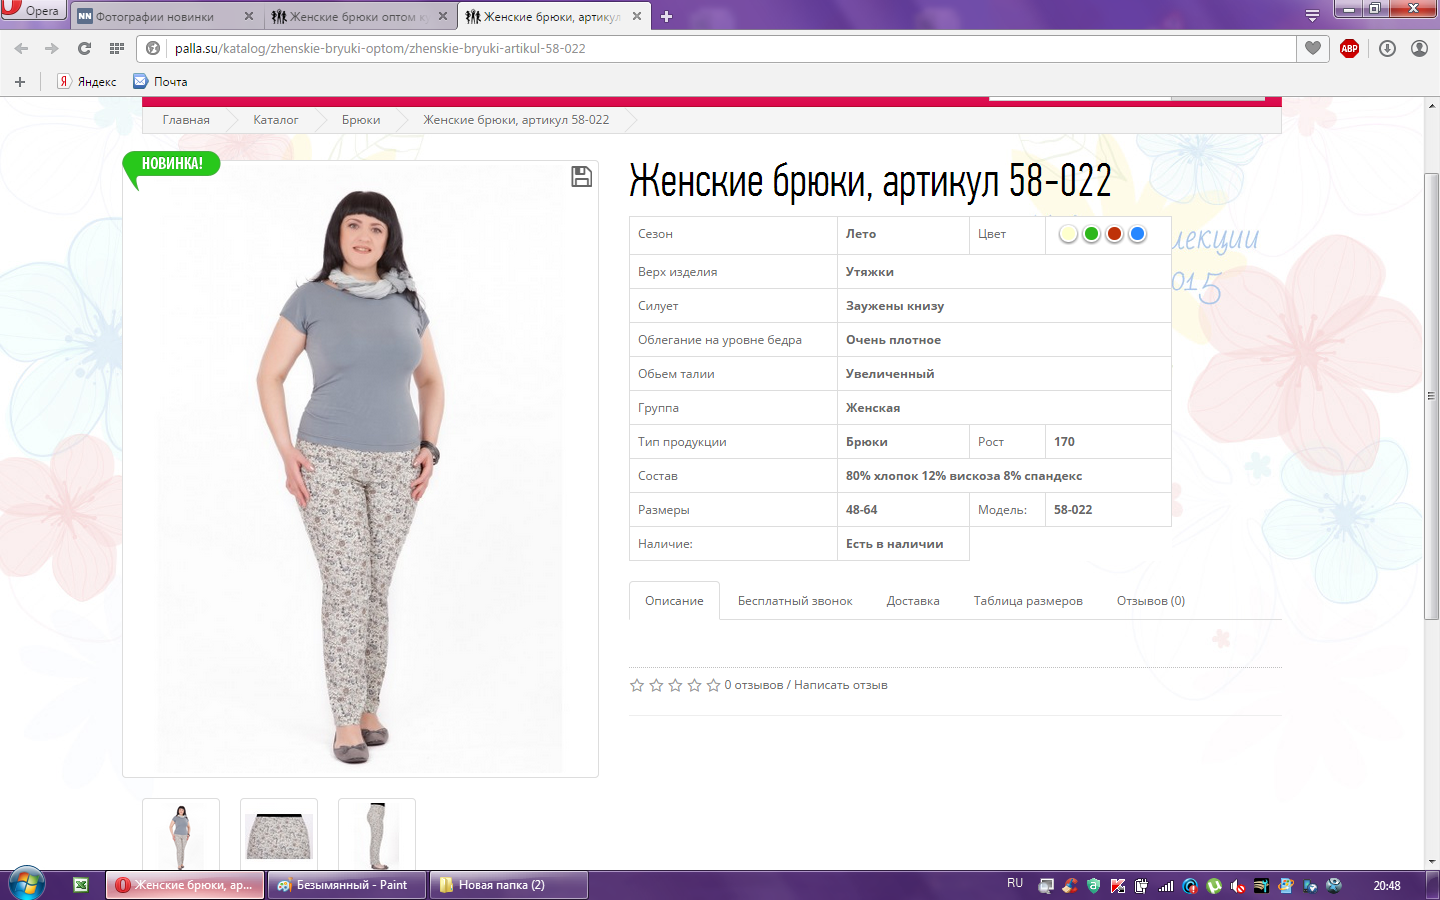Screen dimensions: 1440x900
Task: Click the taskbar clock showing 20:48
Action: [1387, 885]
